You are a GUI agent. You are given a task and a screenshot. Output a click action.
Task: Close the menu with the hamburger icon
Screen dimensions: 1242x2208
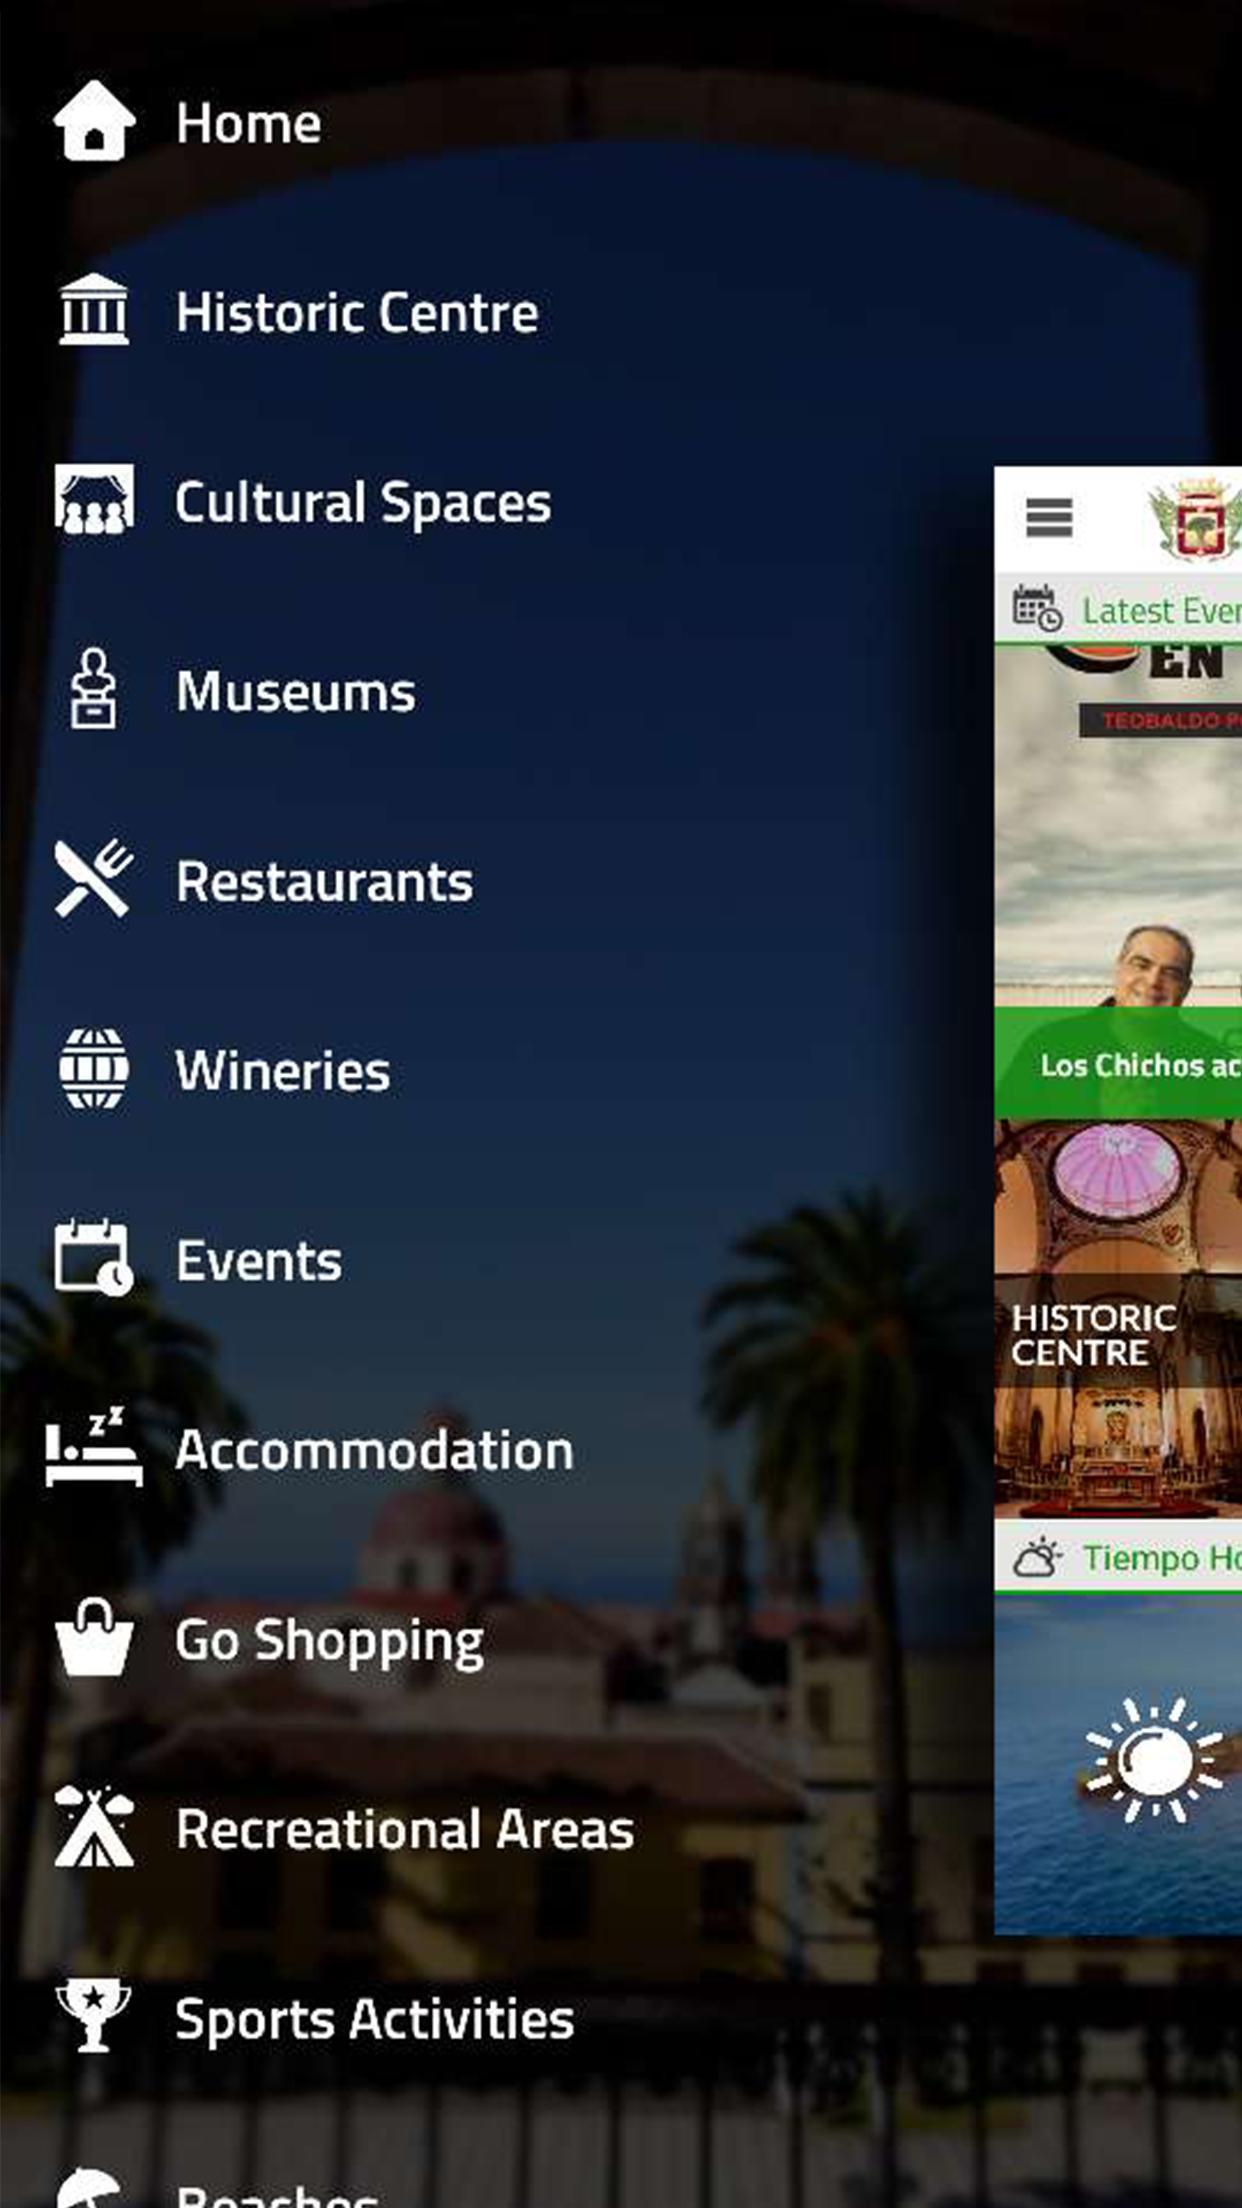coord(1049,518)
